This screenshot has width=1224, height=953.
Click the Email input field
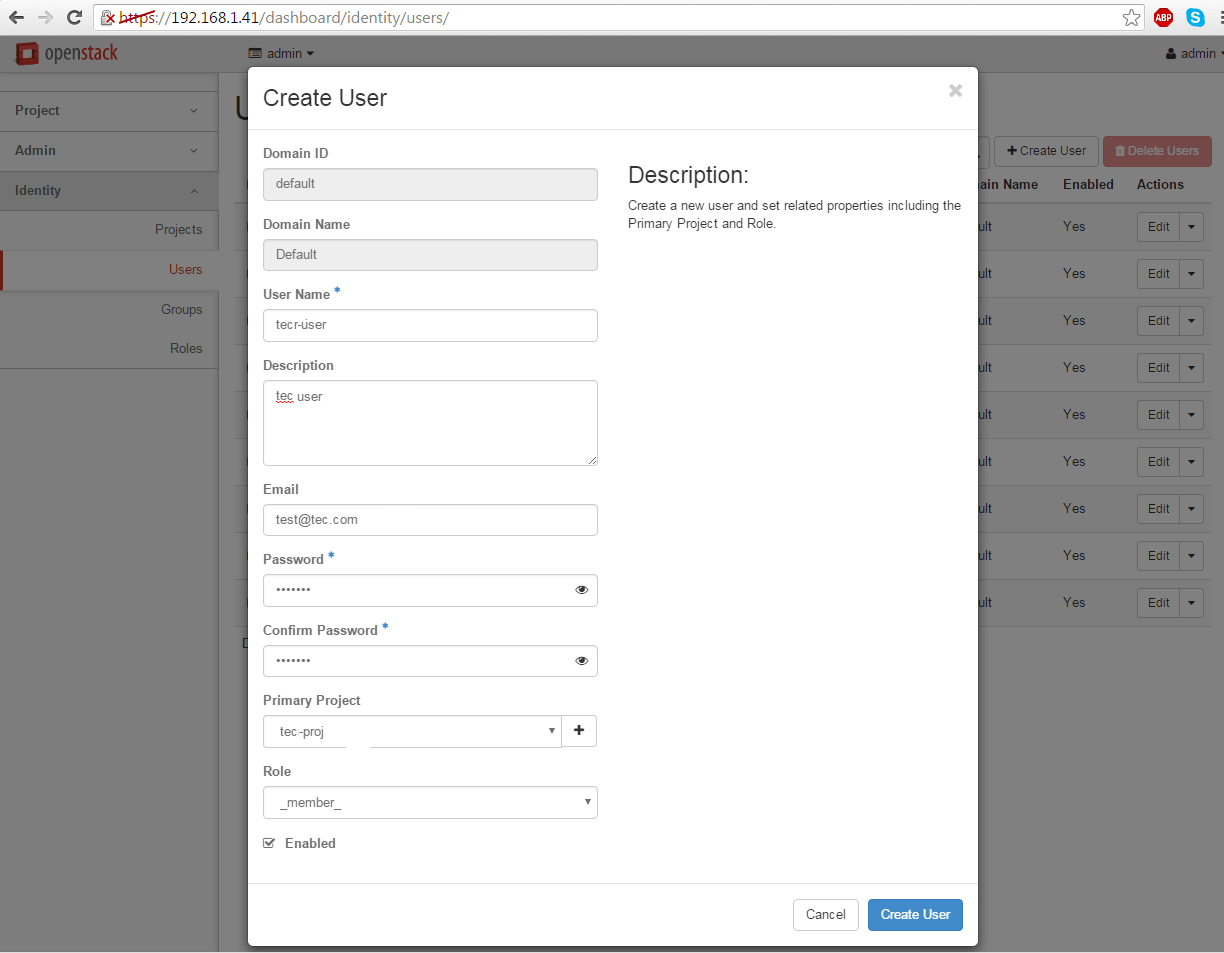pyautogui.click(x=430, y=520)
